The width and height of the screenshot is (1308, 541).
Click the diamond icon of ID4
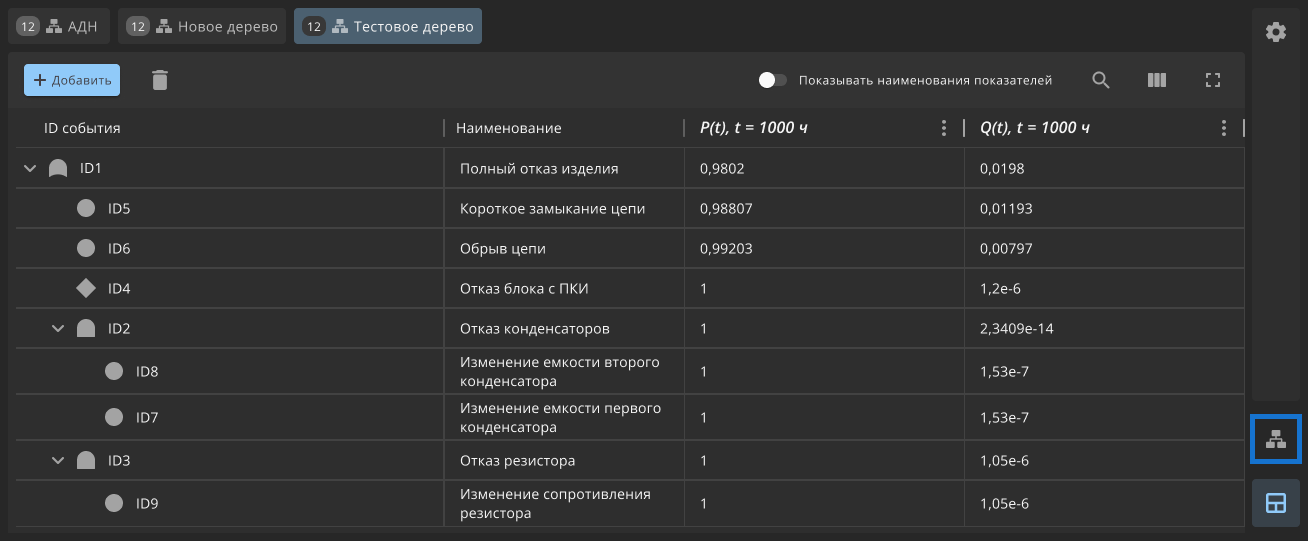tap(86, 288)
